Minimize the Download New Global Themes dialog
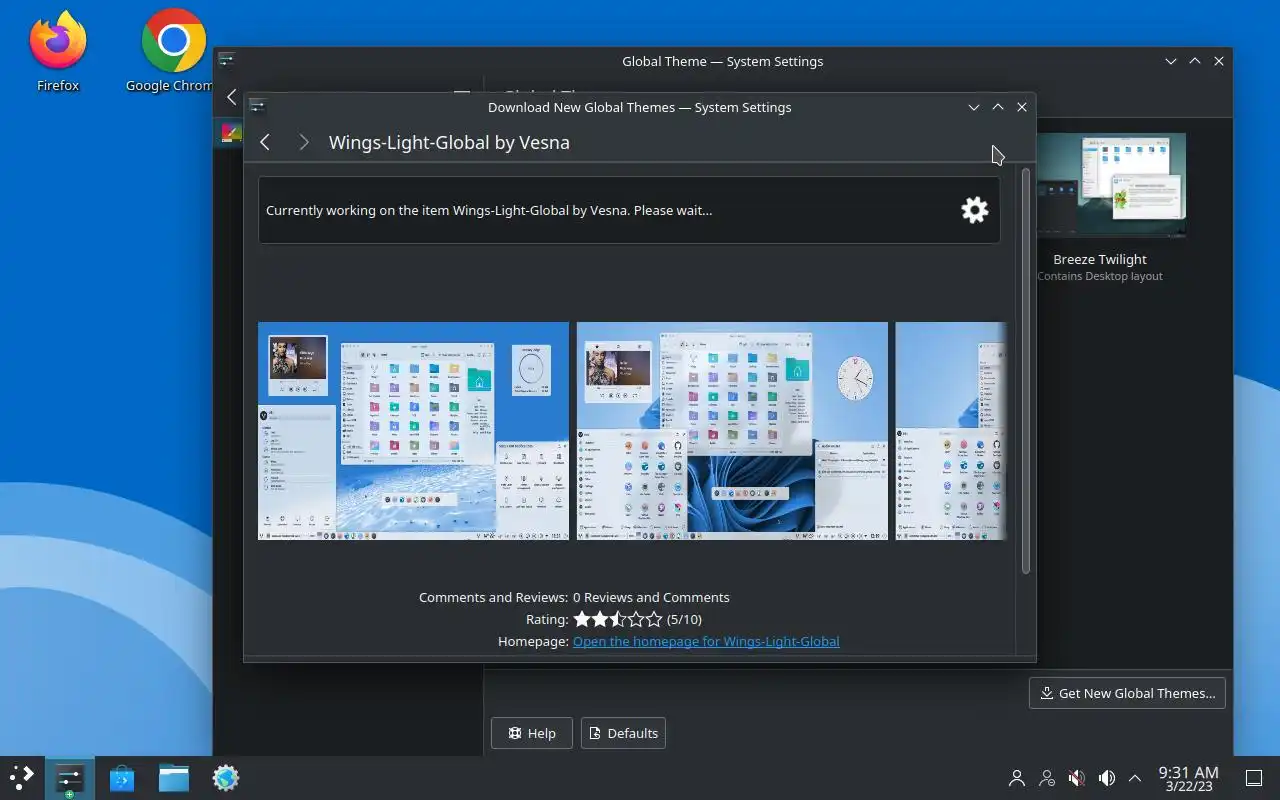Image resolution: width=1280 pixels, height=800 pixels. pos(973,107)
